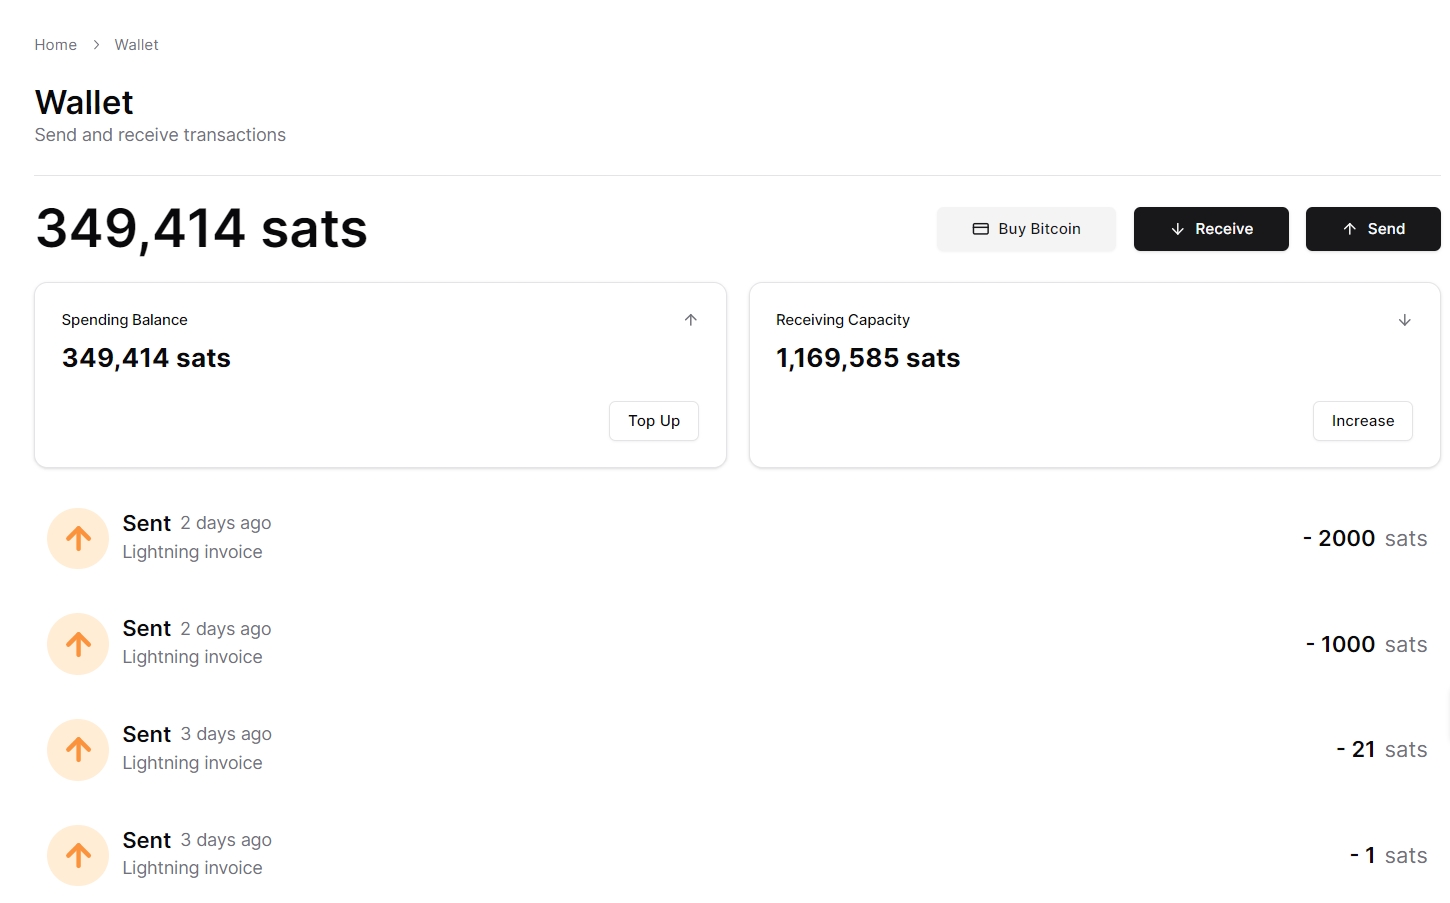Screen dimensions: 1450x903
Task: Top Up the spending balance
Action: (653, 421)
